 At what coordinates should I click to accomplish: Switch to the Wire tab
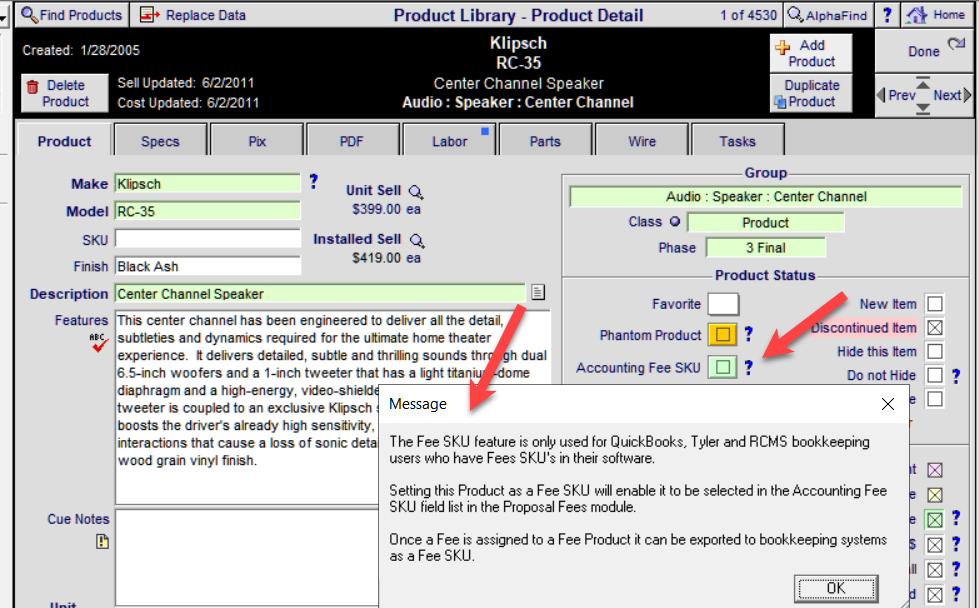642,140
